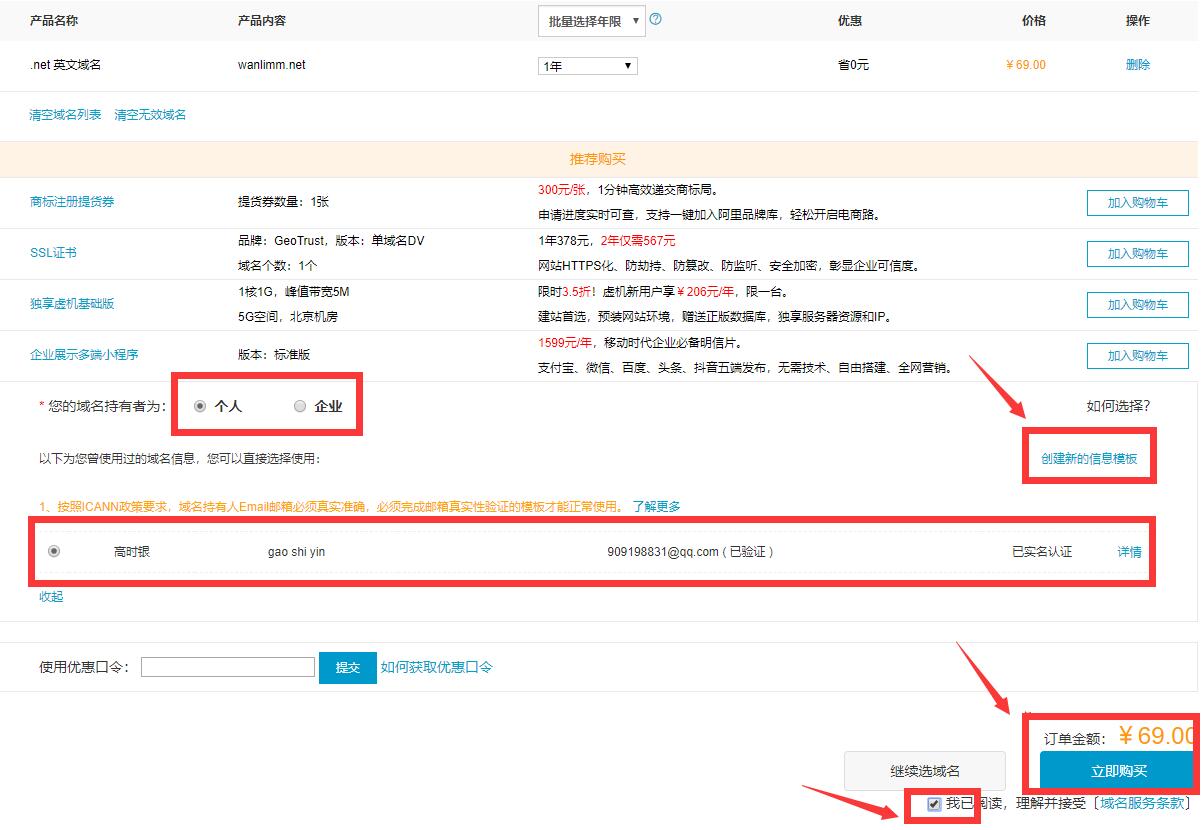Select the 企业 domain holder radio button
This screenshot has height=830, width=1204.
(299, 404)
